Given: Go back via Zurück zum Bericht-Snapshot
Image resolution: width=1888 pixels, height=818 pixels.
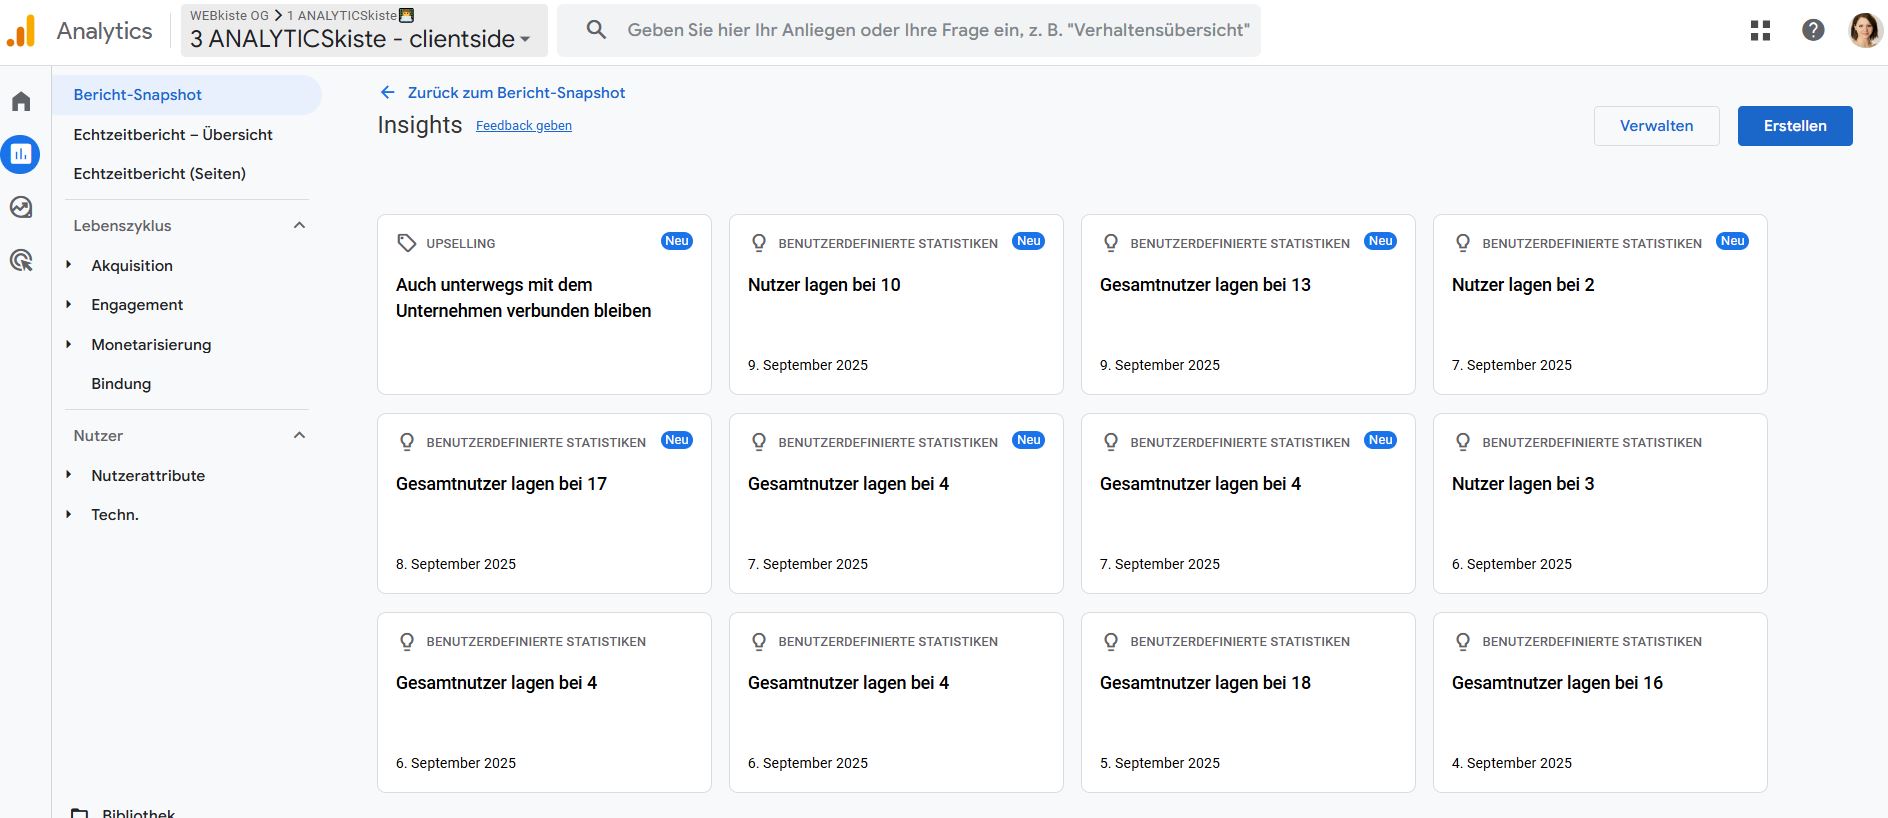Looking at the screenshot, I should 516,92.
